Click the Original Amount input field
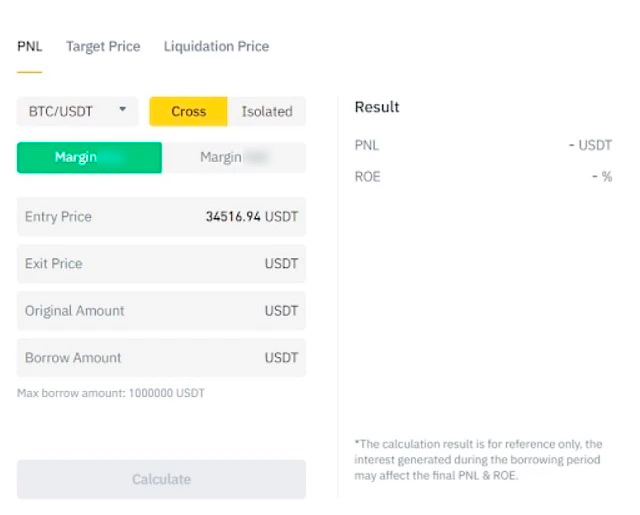This screenshot has height=515, width=640. (x=161, y=310)
